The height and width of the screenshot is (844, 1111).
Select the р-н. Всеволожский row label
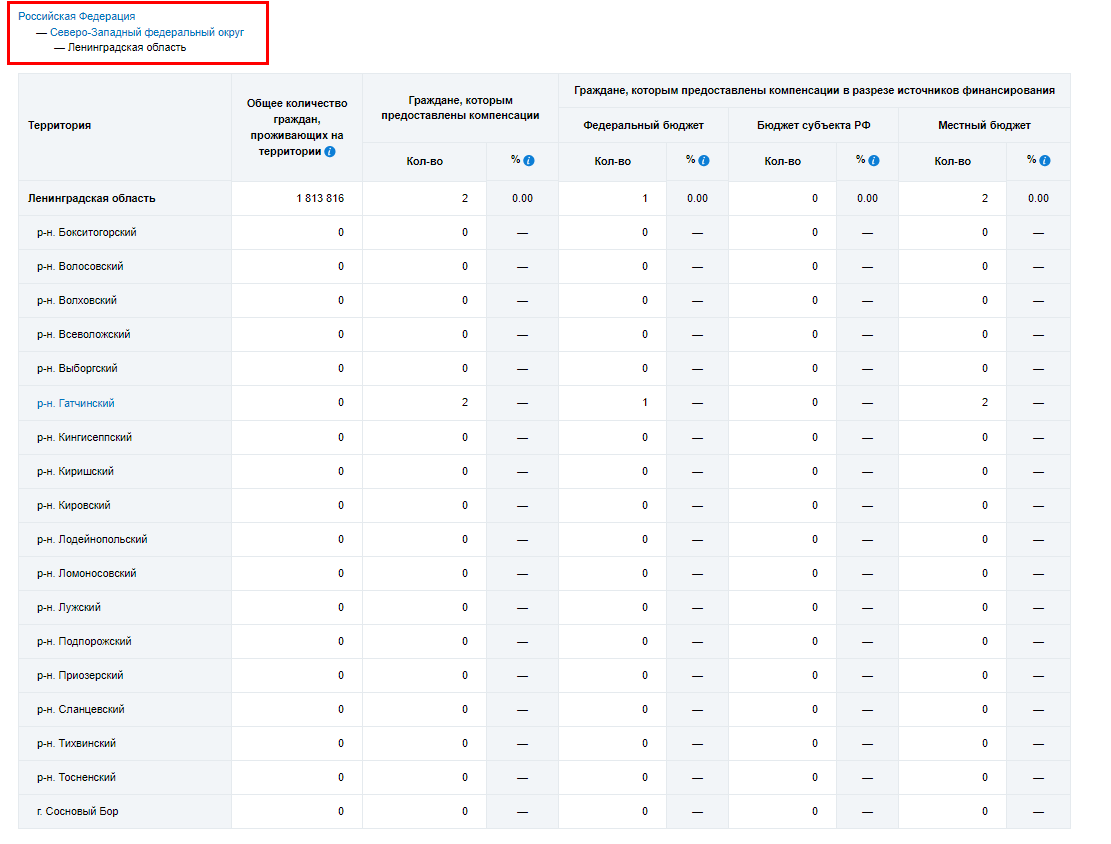tap(84, 335)
